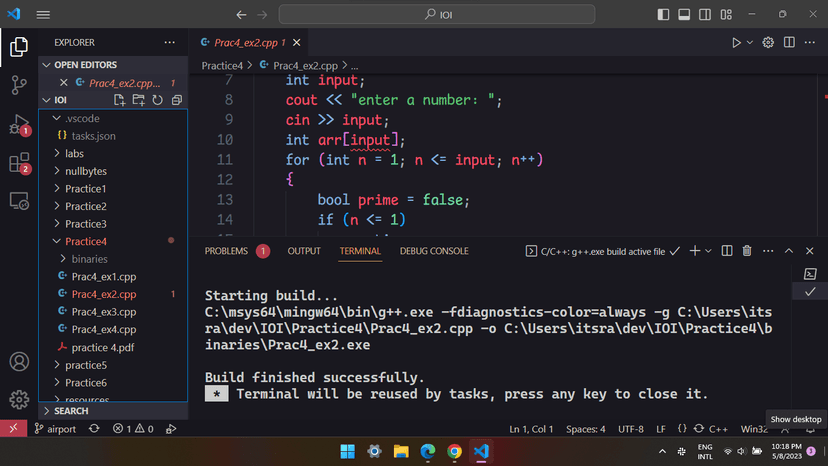
Task: Refresh the explorer file tree
Action: [x=157, y=100]
